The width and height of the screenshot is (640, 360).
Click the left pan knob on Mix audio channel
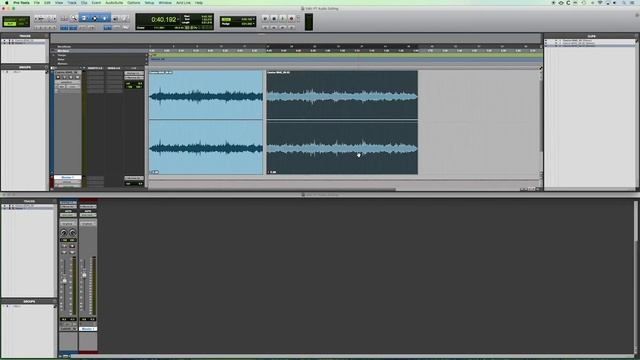64,233
